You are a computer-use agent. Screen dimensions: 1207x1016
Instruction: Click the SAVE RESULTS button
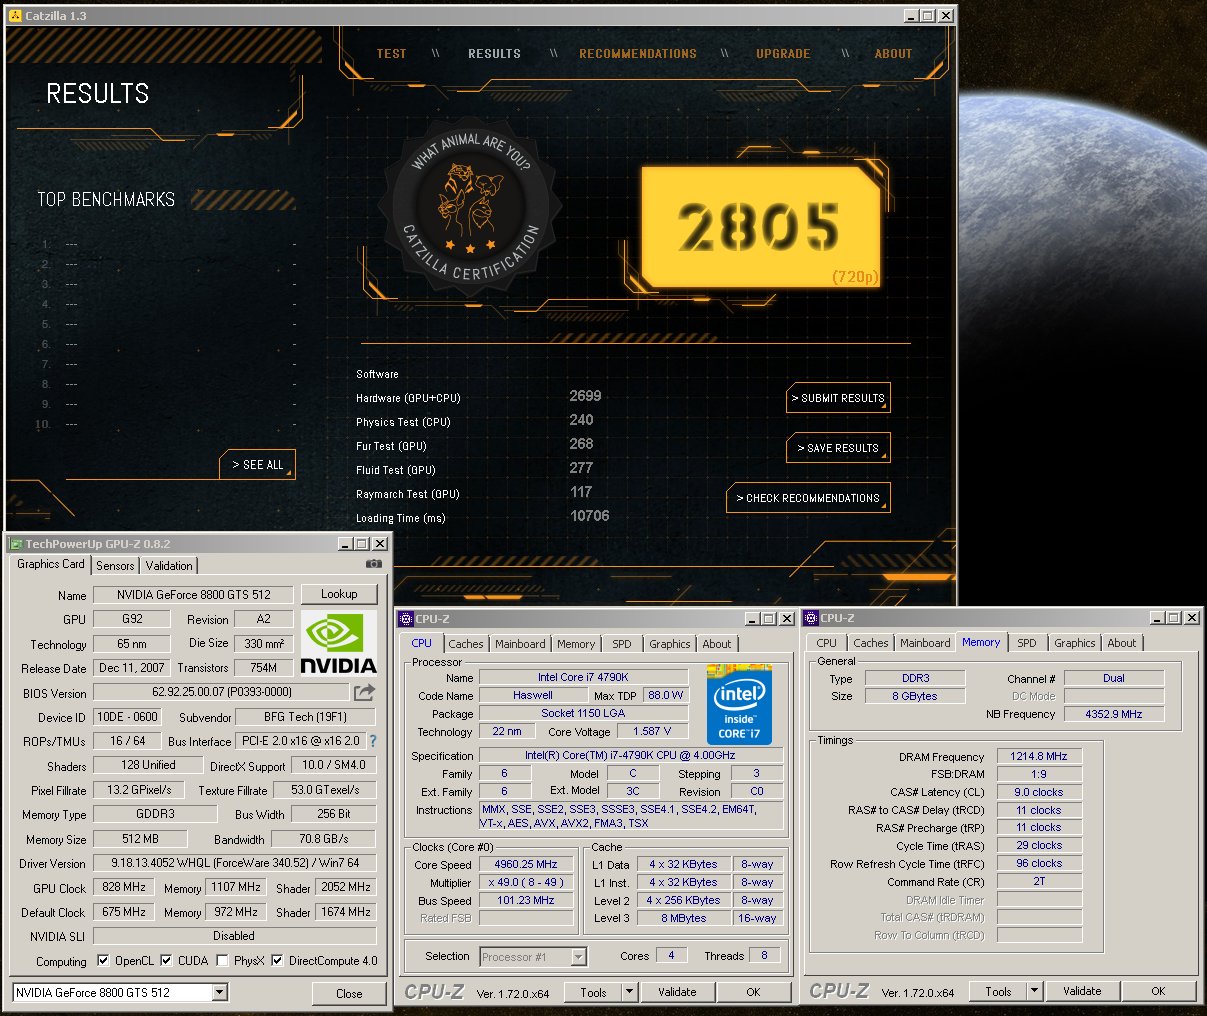tap(838, 448)
